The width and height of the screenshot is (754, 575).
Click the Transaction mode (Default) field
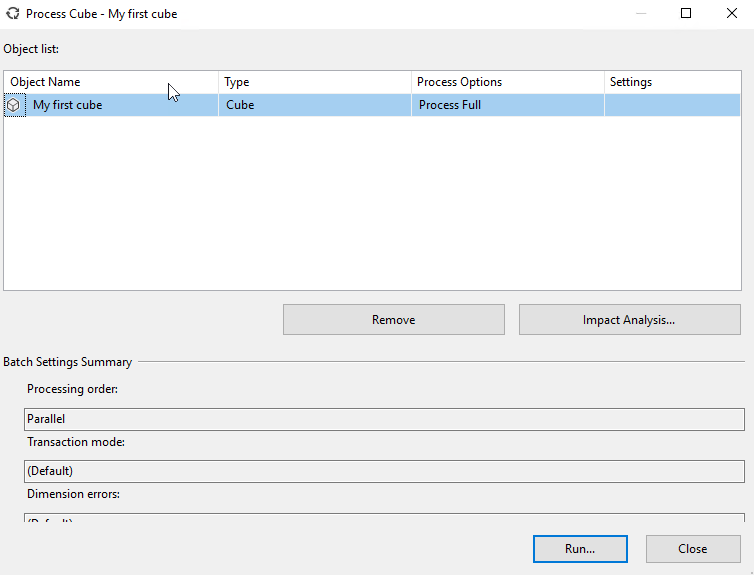point(384,471)
